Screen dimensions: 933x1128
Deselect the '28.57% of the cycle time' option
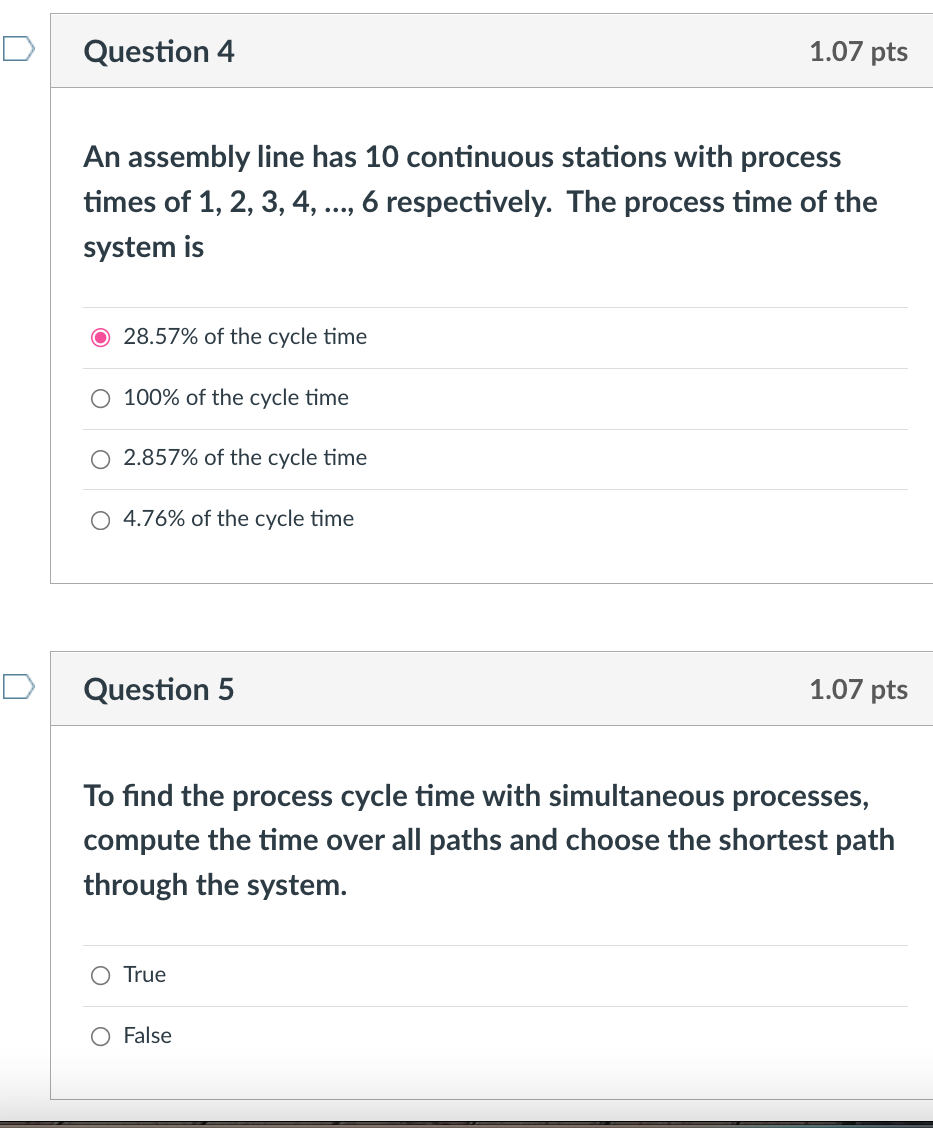[100, 337]
